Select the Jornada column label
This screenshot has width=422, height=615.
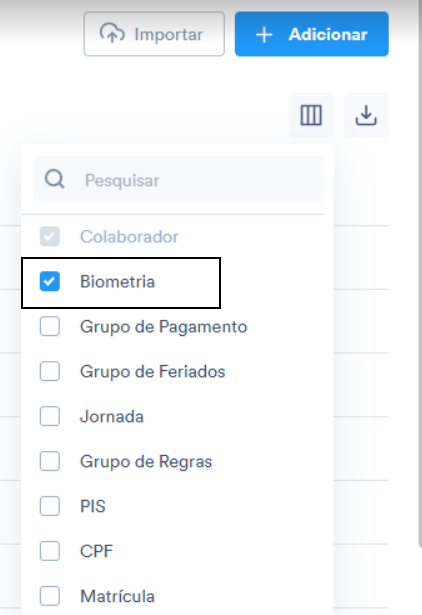point(112,417)
